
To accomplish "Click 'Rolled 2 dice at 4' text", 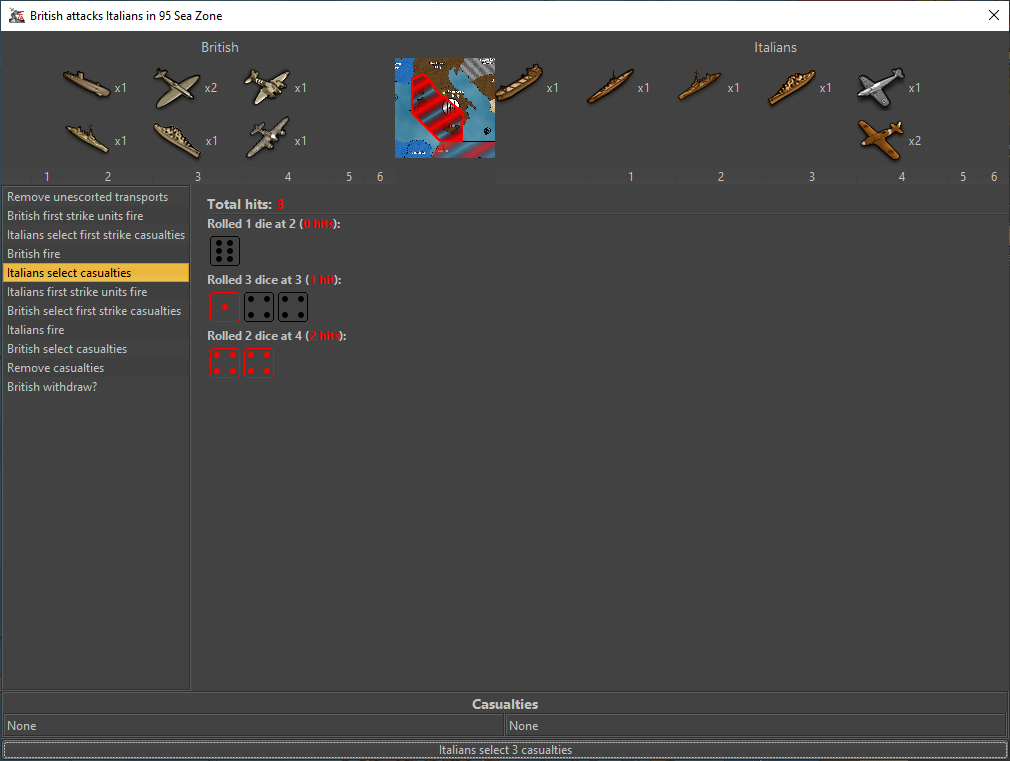I will 277,336.
